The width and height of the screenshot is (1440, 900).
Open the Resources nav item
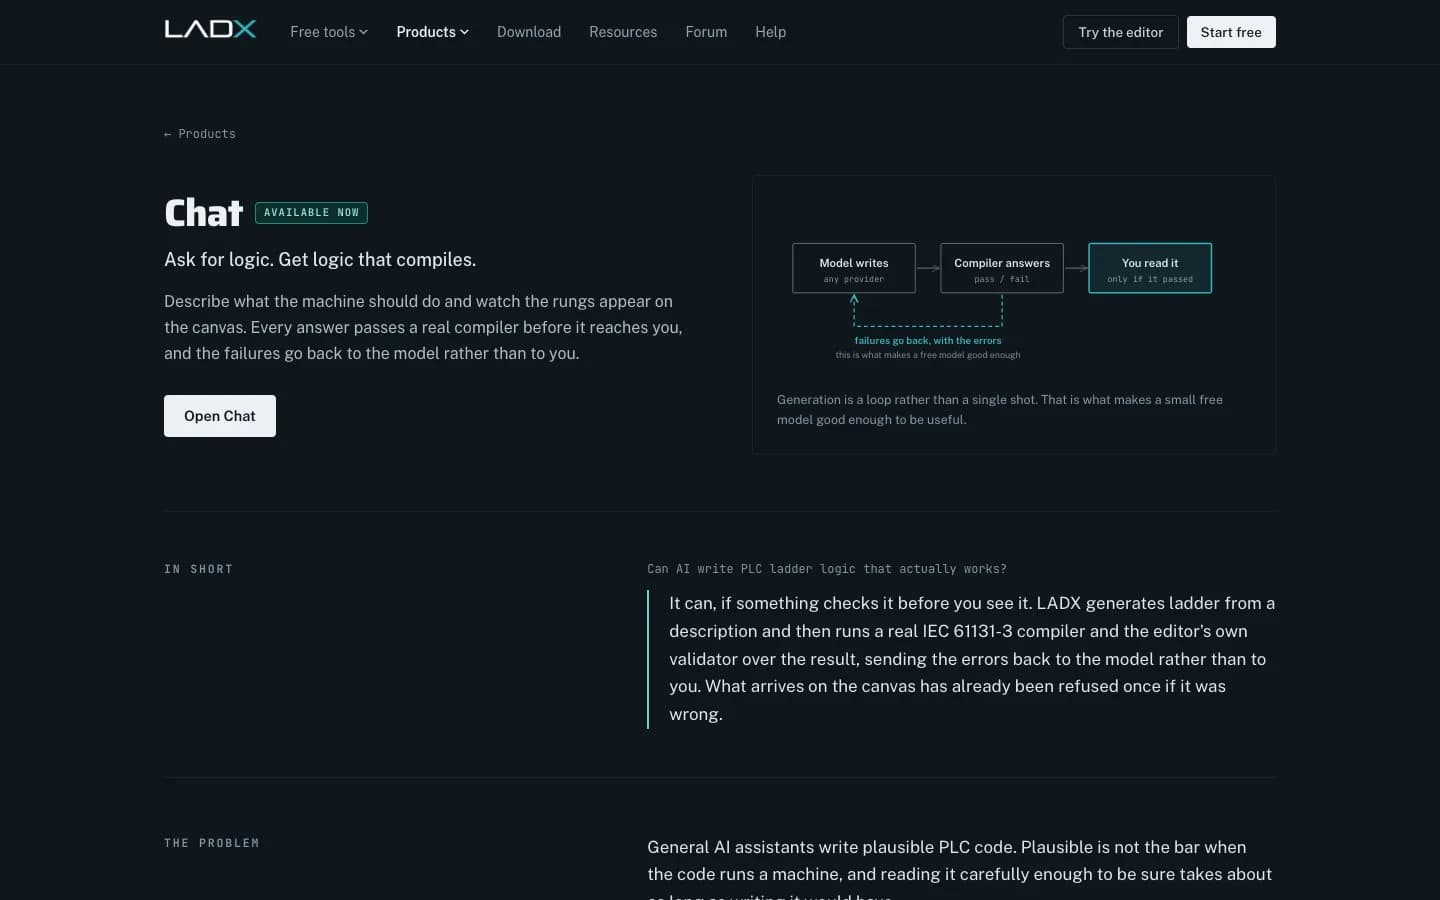point(623,32)
